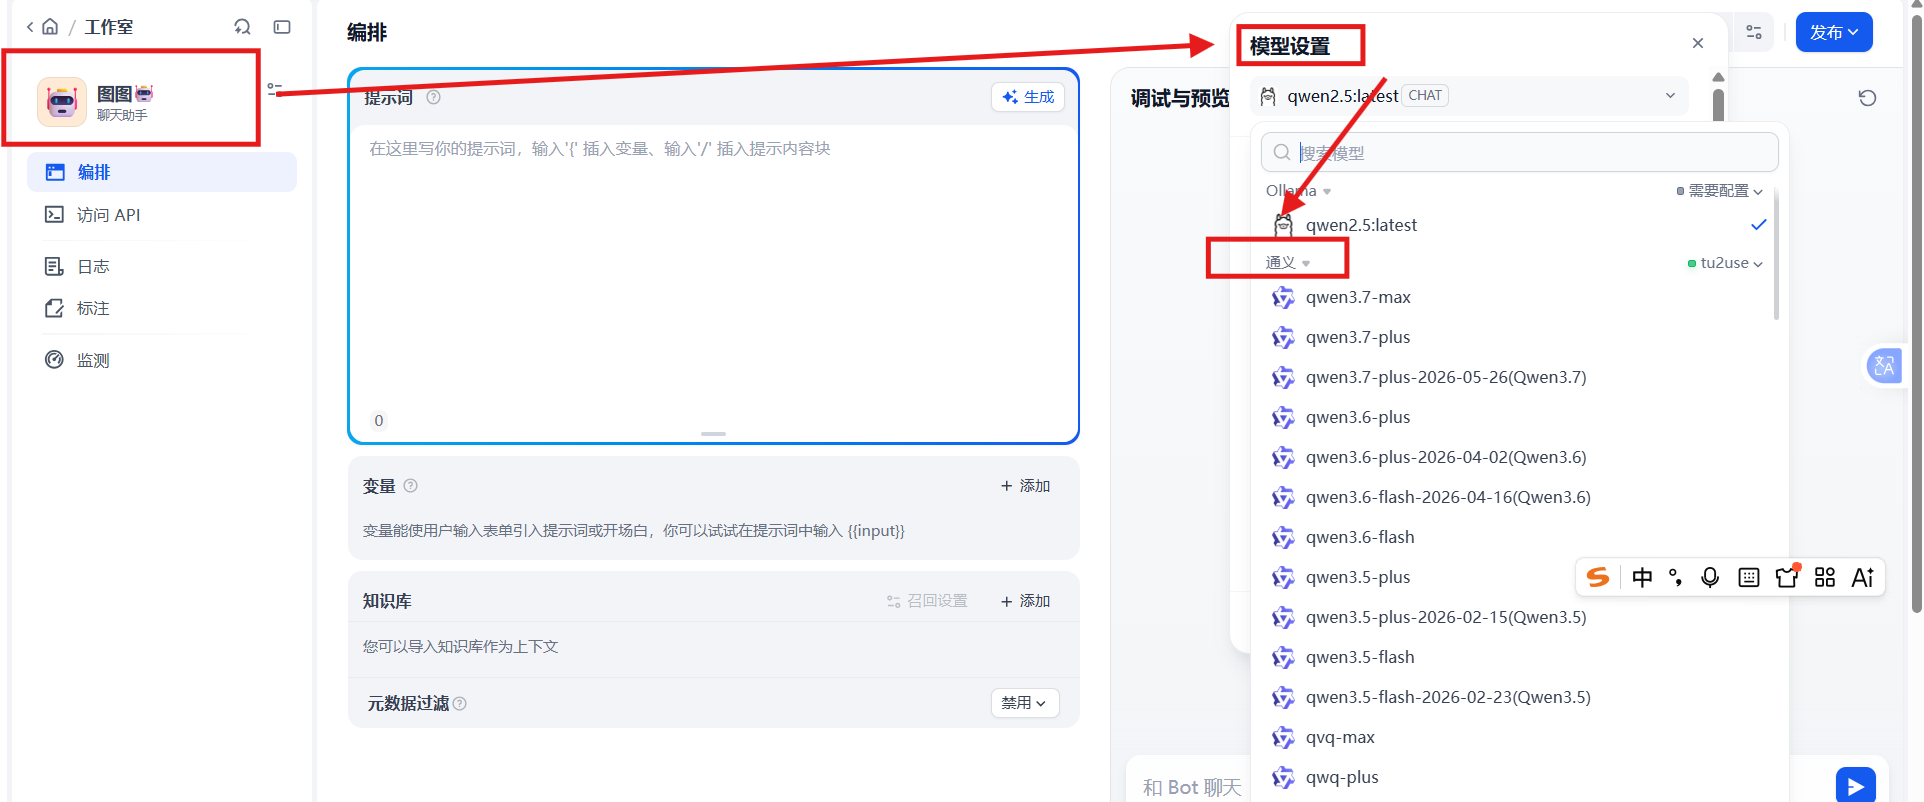Open app settings sliders icon beside 图图
Image resolution: width=1924 pixels, height=802 pixels.
274,89
